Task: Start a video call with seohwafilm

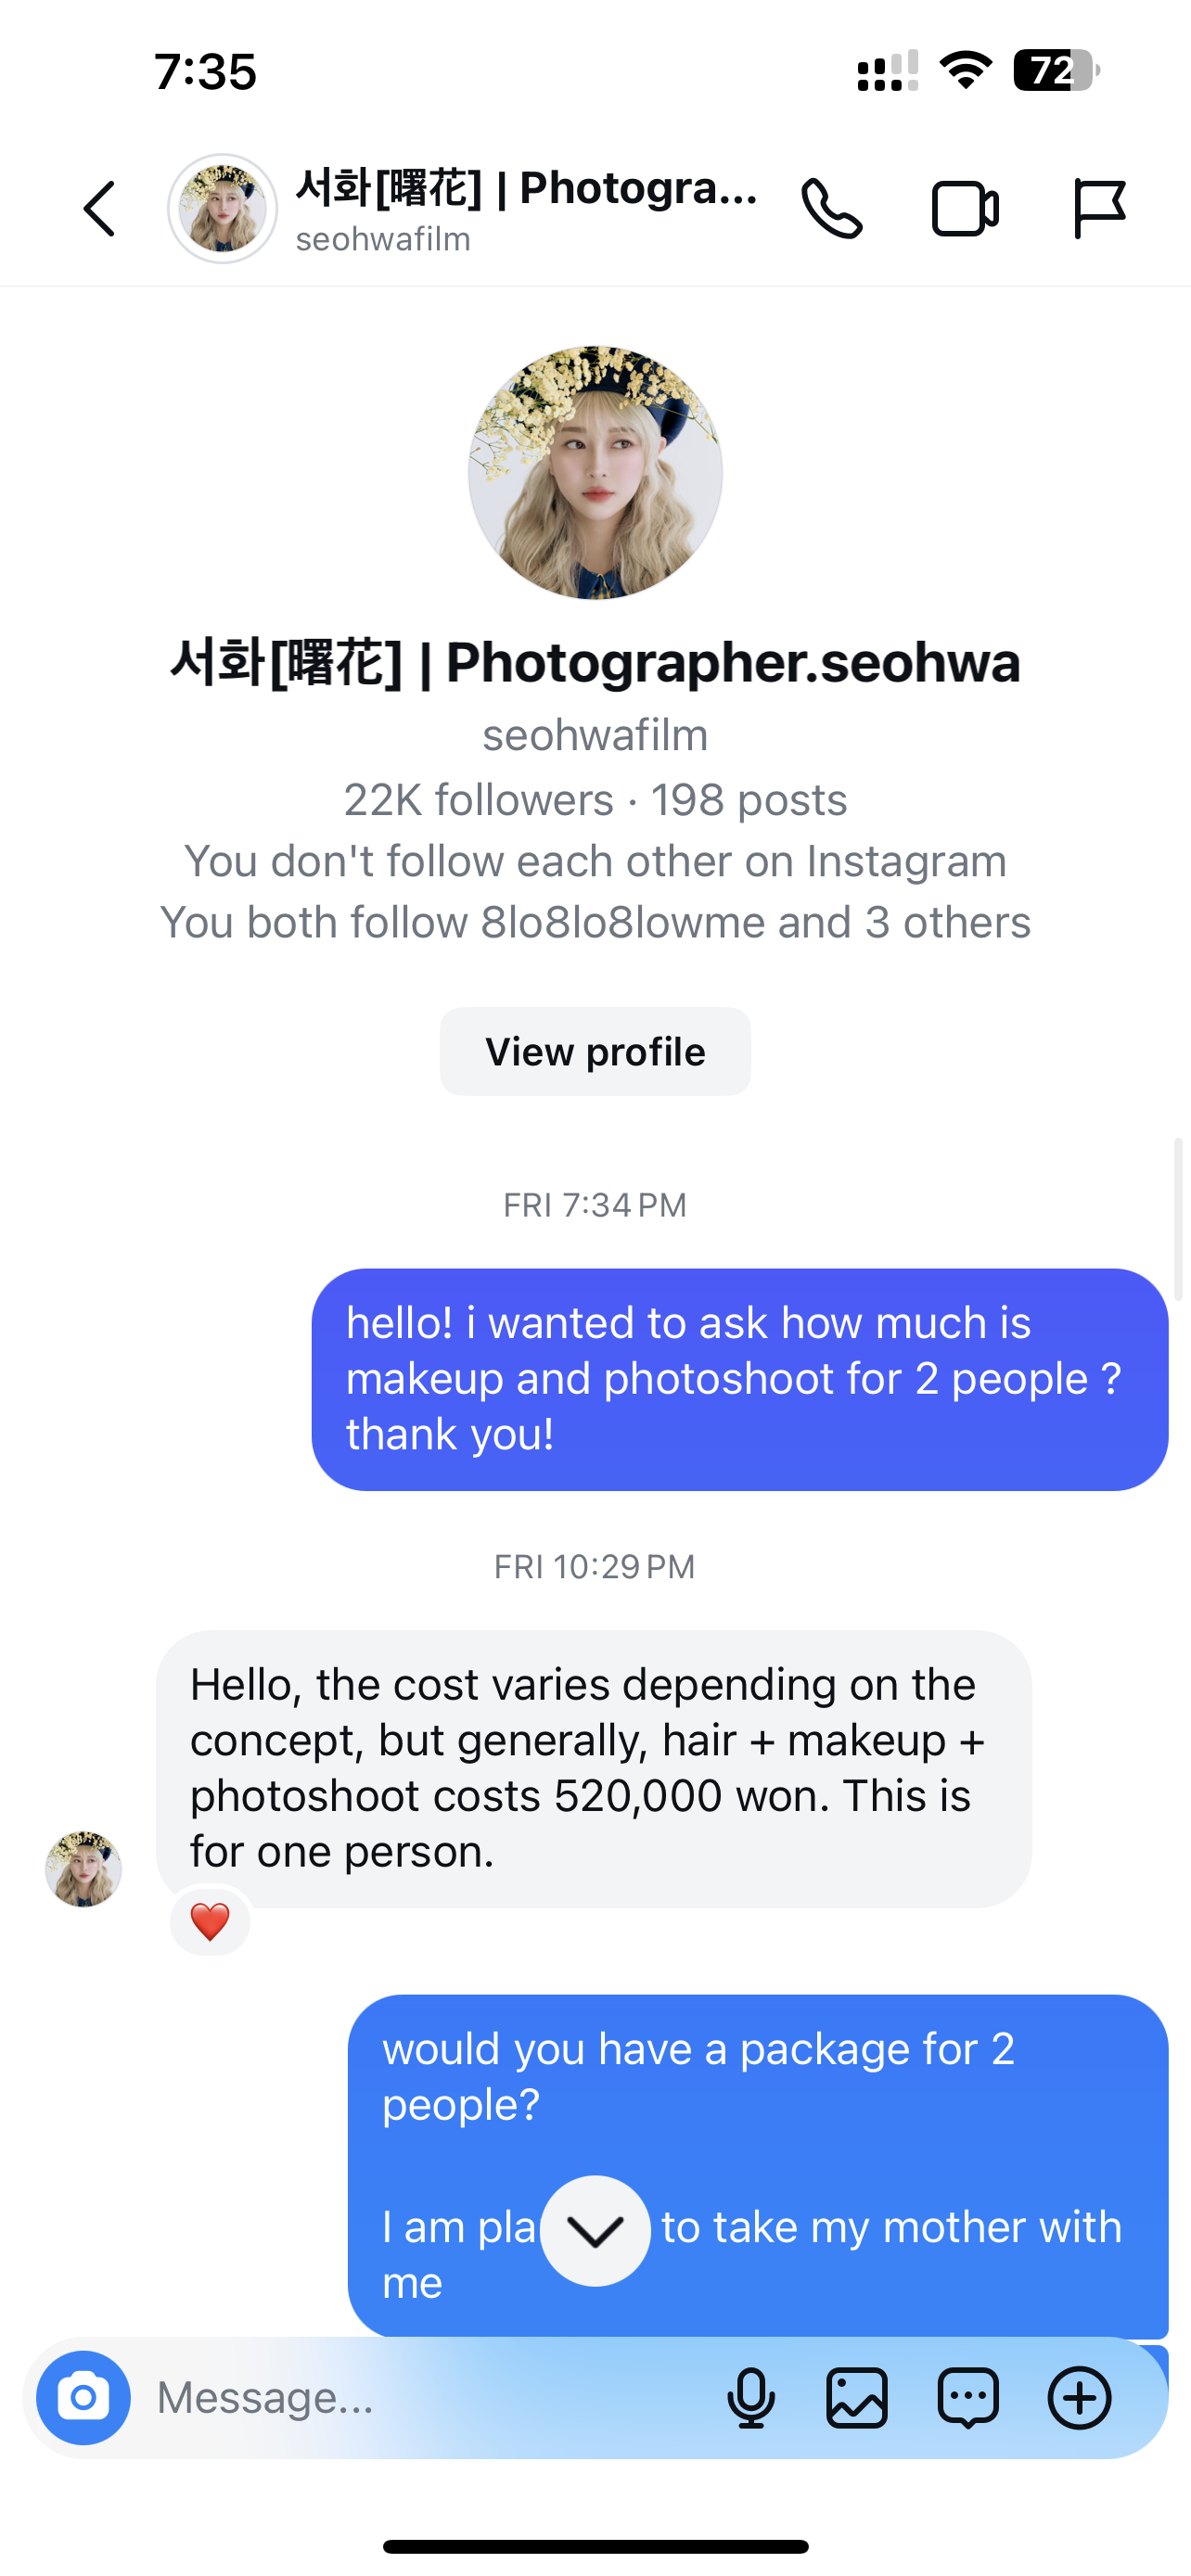Action: coord(965,209)
